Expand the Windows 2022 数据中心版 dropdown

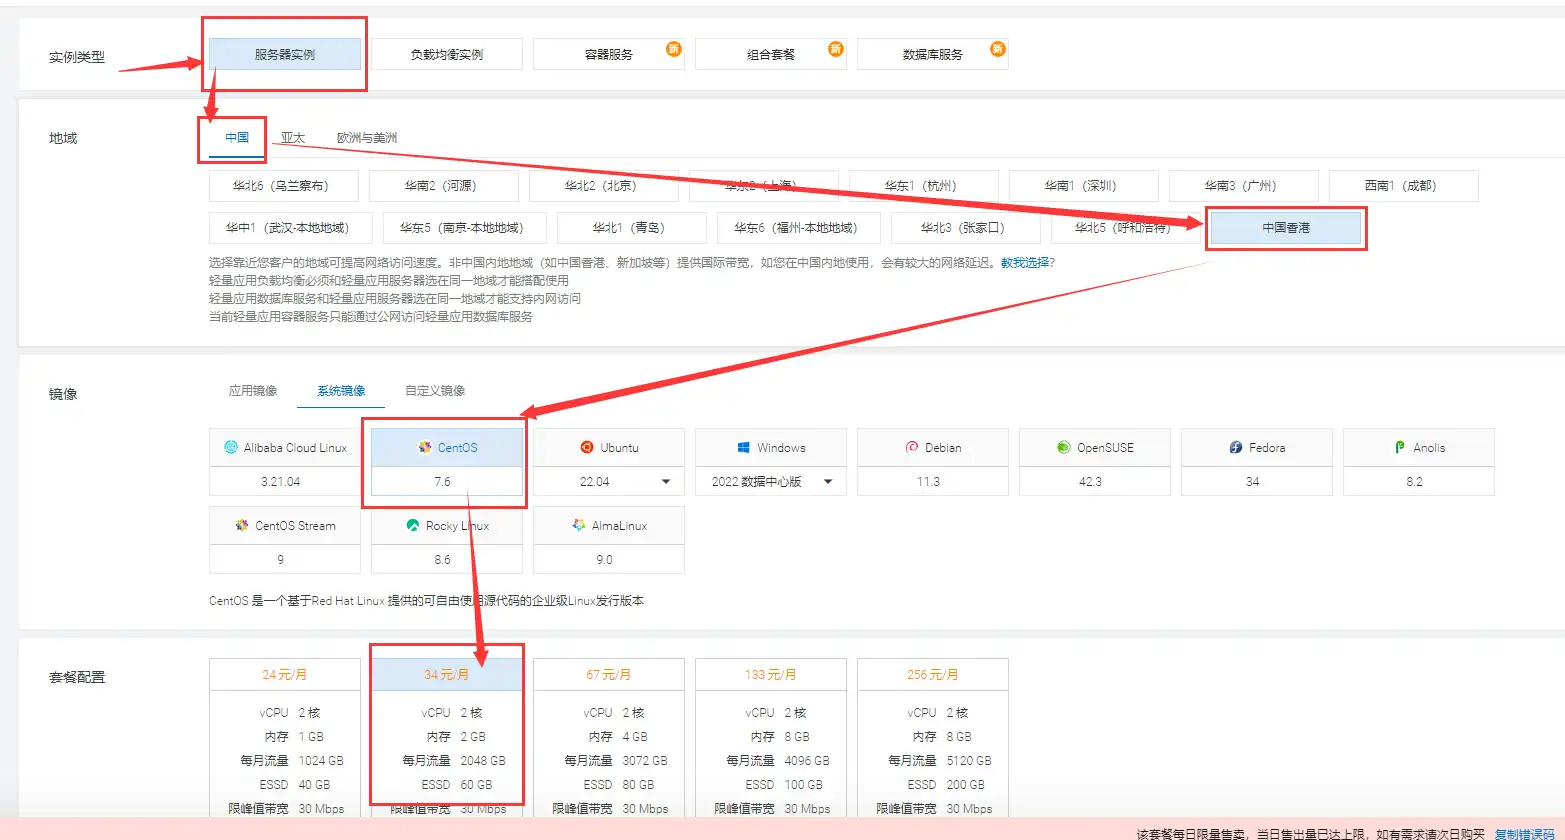pyautogui.click(x=771, y=482)
